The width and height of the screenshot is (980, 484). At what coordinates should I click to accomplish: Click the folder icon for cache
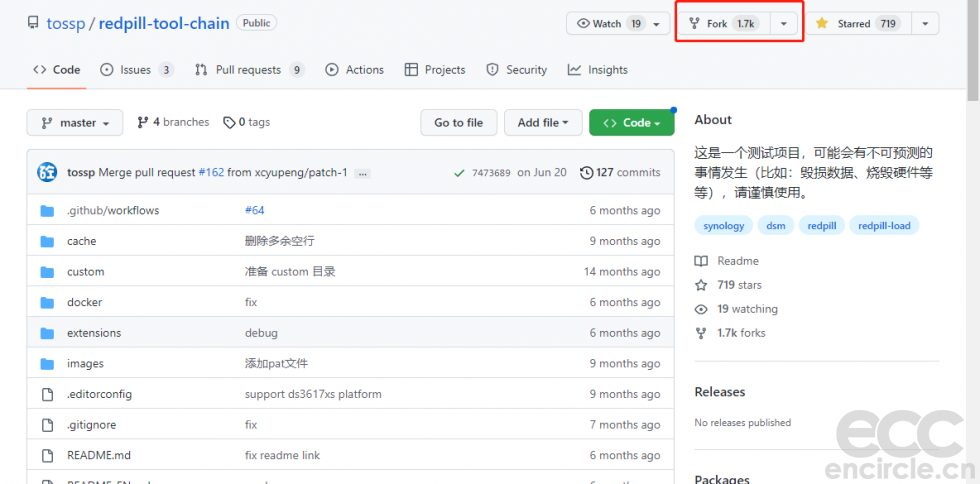[47, 241]
